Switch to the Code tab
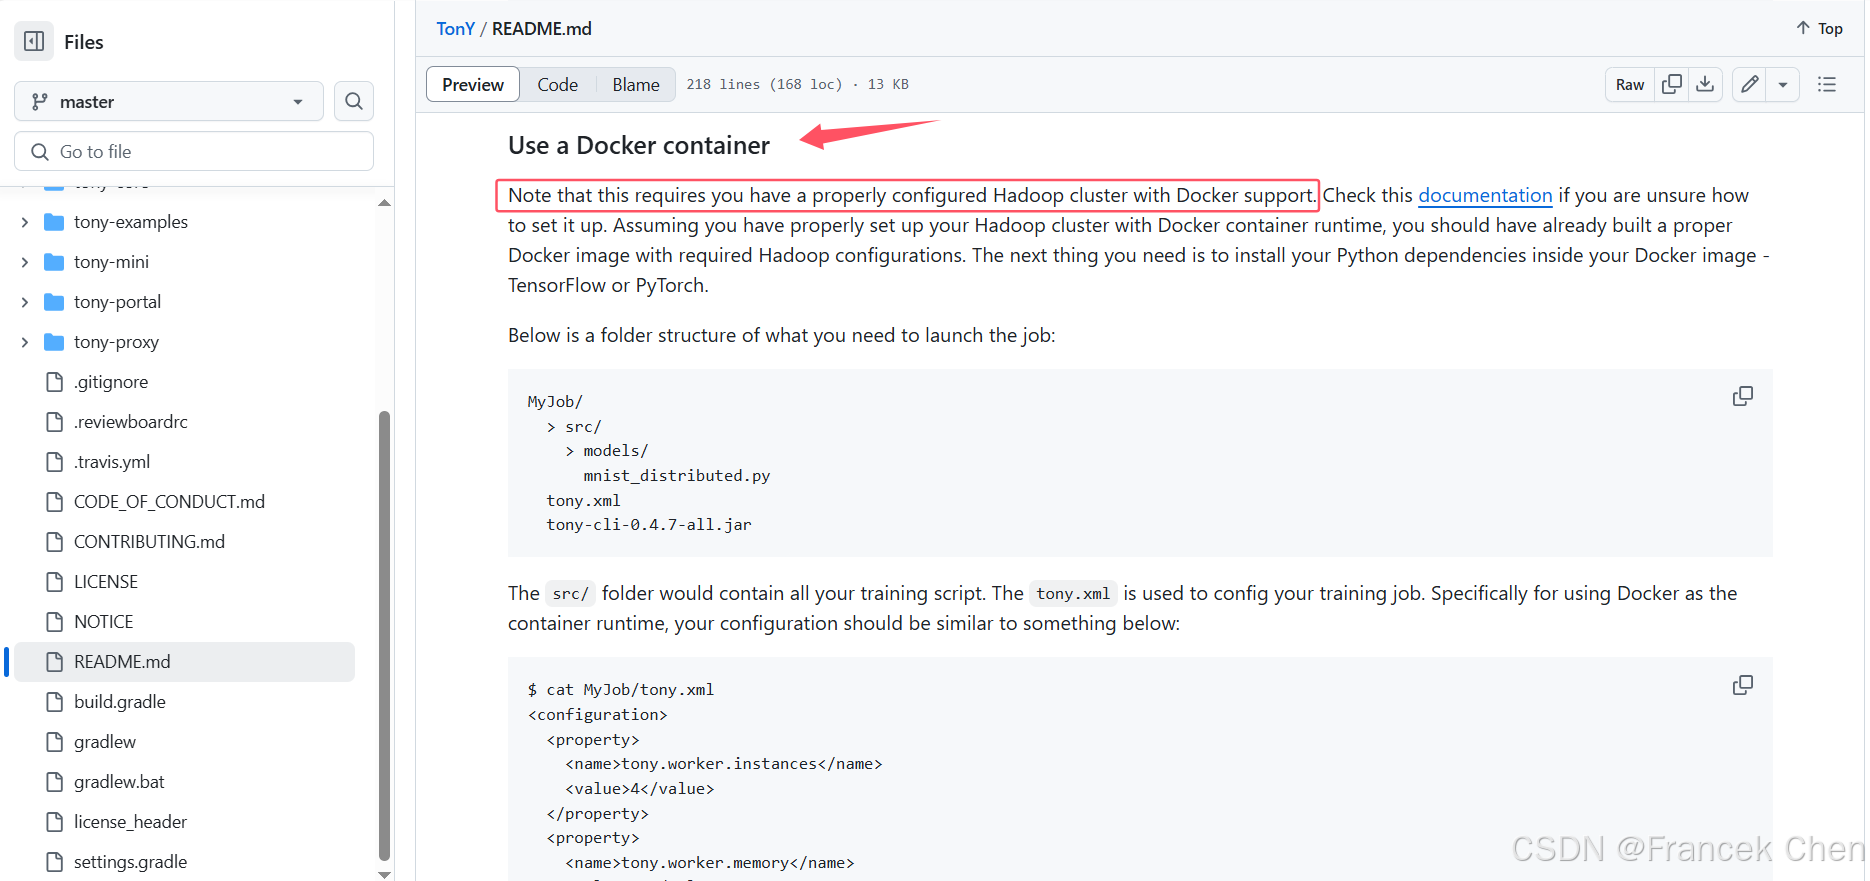1870x881 pixels. tap(557, 85)
